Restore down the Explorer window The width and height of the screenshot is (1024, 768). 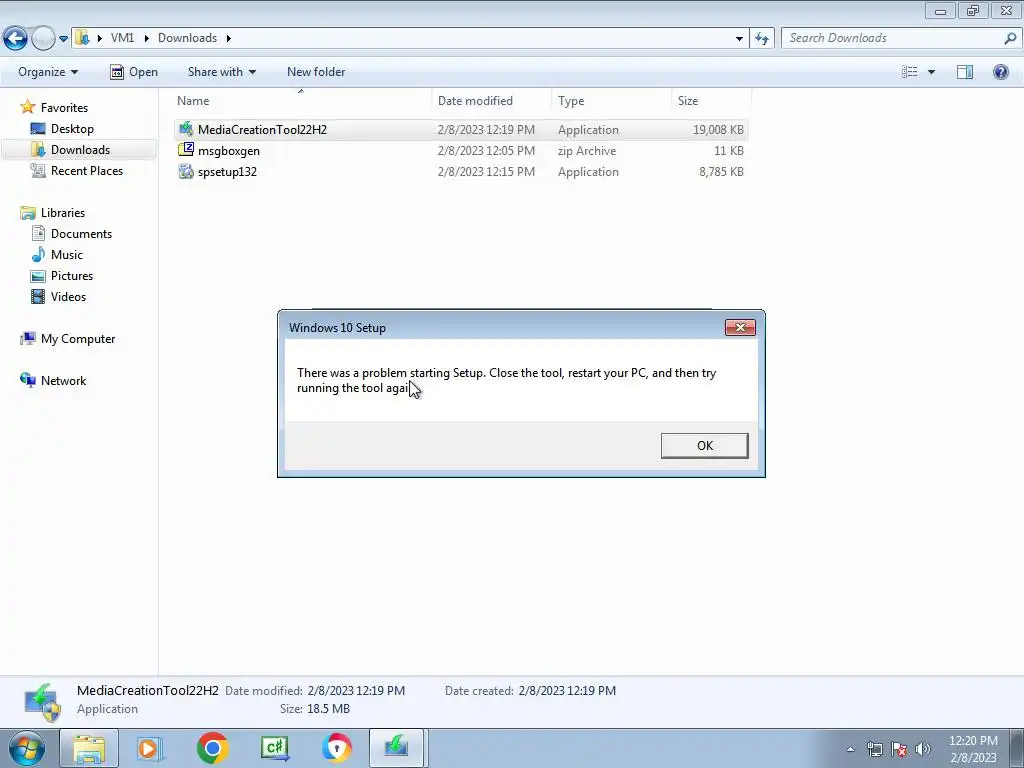(x=973, y=10)
